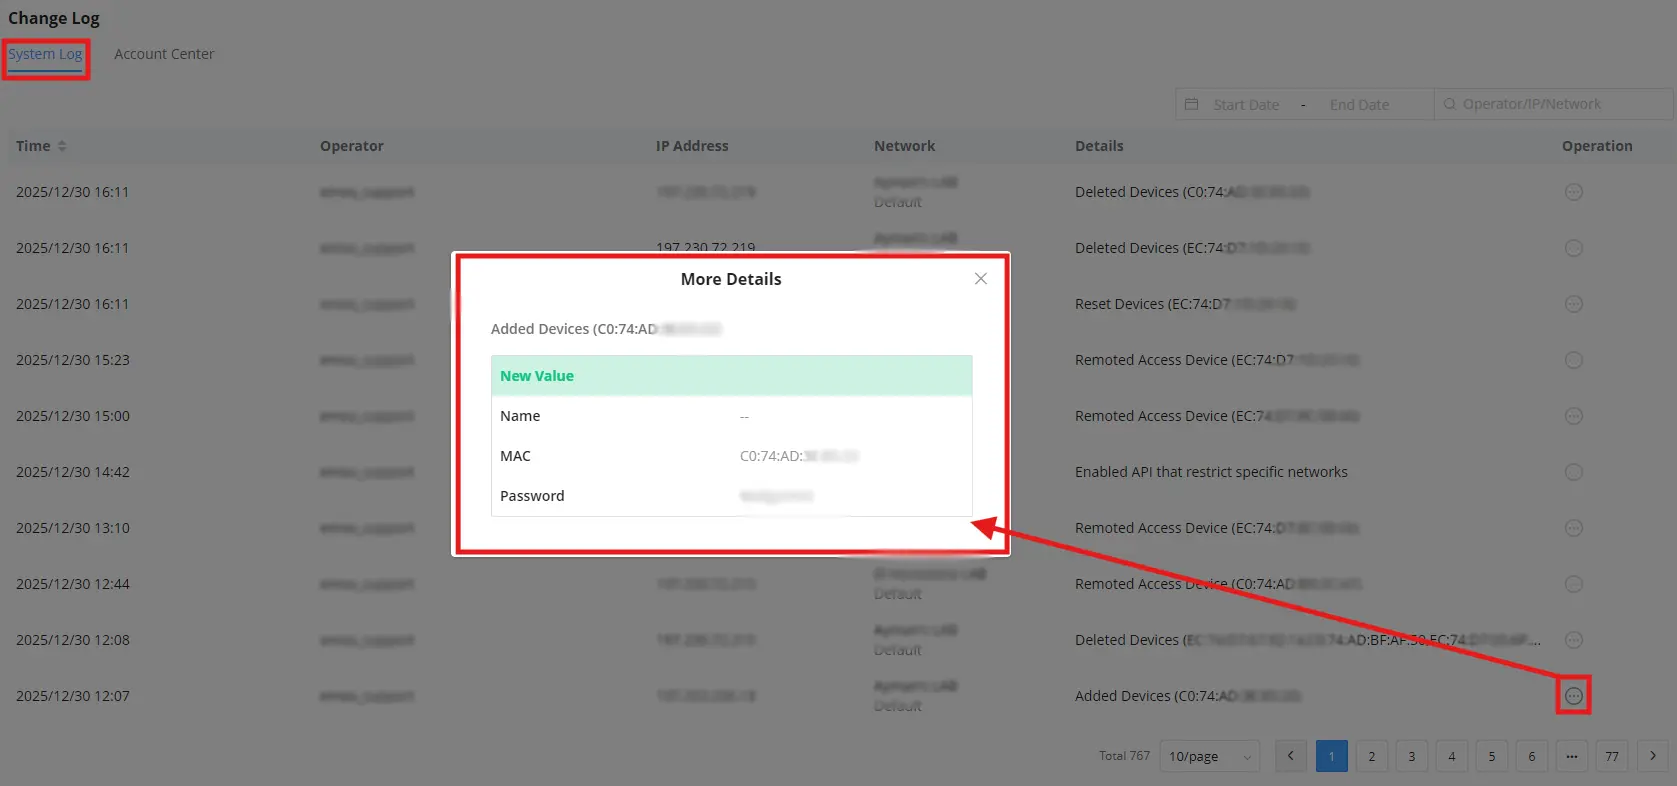This screenshot has width=1677, height=786.
Task: Set the Start Date field
Action: 1246,105
